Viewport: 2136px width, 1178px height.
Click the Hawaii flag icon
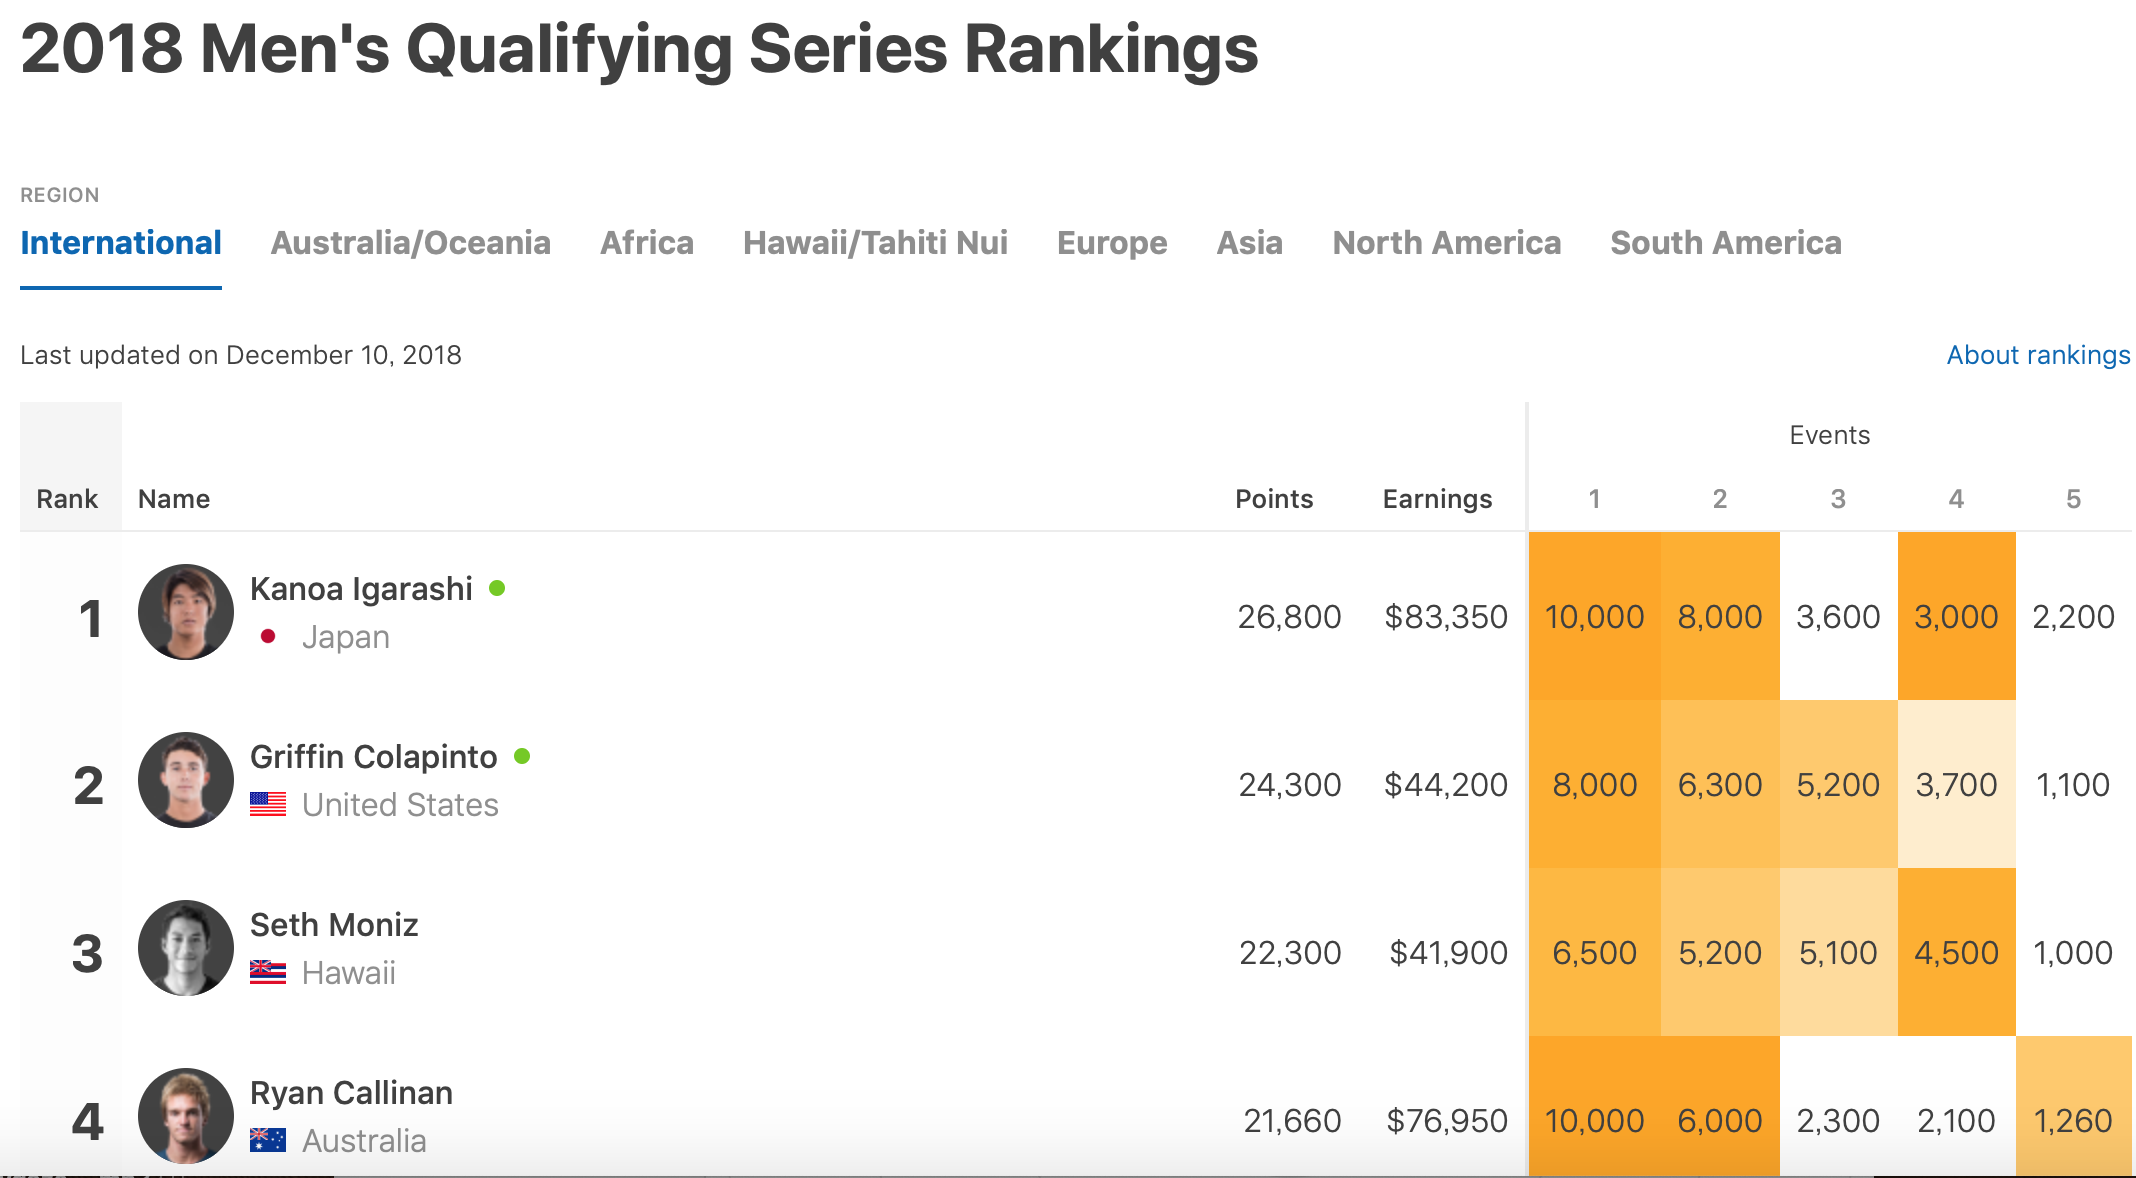(x=268, y=972)
